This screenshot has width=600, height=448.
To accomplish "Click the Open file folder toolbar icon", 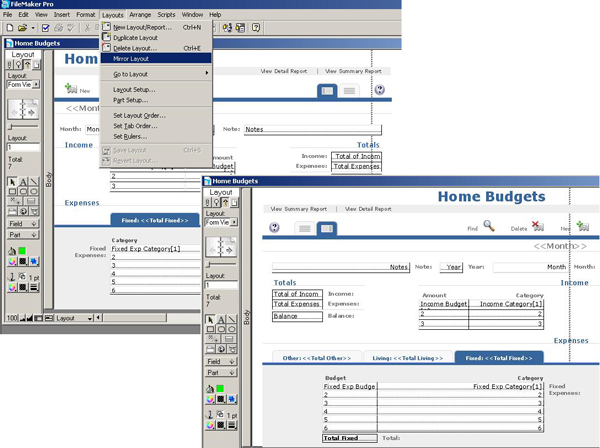I will click(23, 28).
